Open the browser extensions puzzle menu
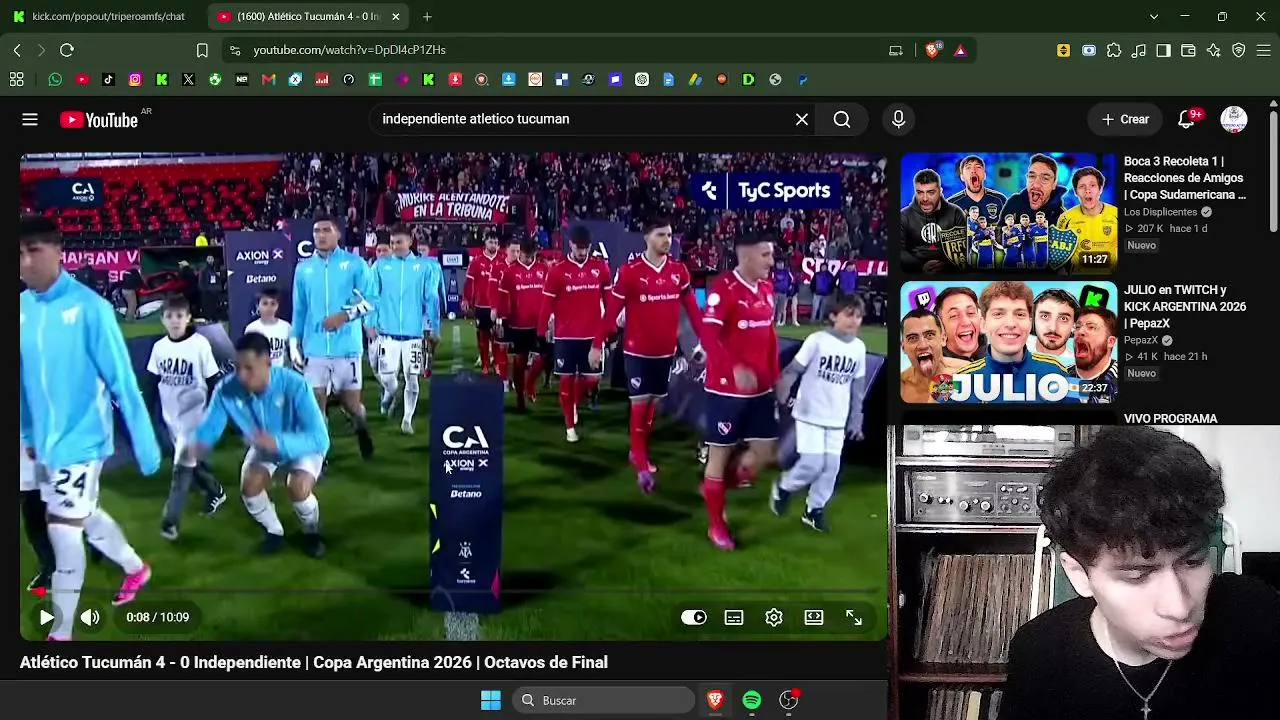 point(1114,50)
